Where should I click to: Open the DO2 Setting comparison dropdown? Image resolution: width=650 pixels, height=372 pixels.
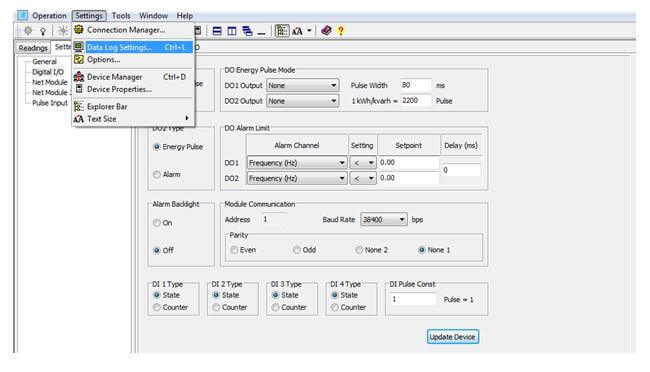tap(363, 178)
